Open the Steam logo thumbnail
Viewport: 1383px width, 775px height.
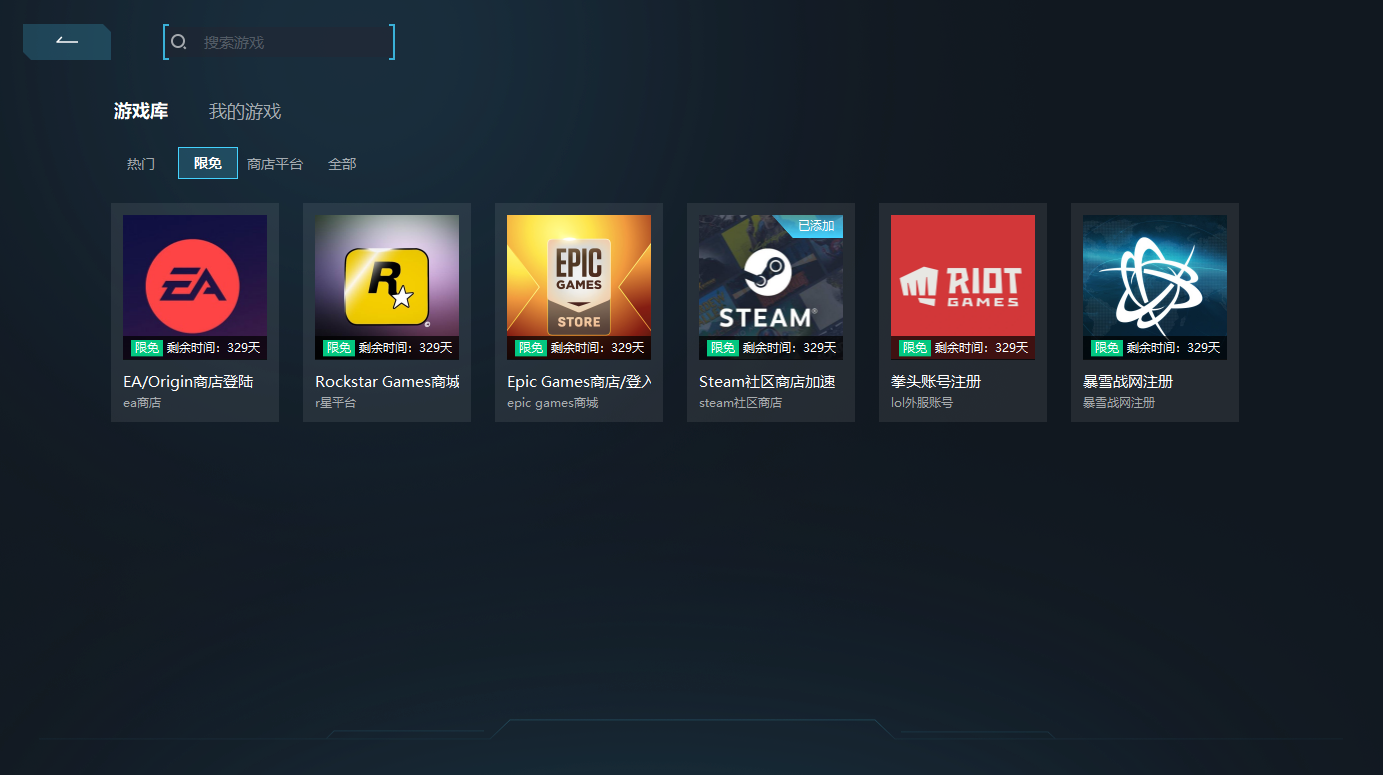point(771,287)
